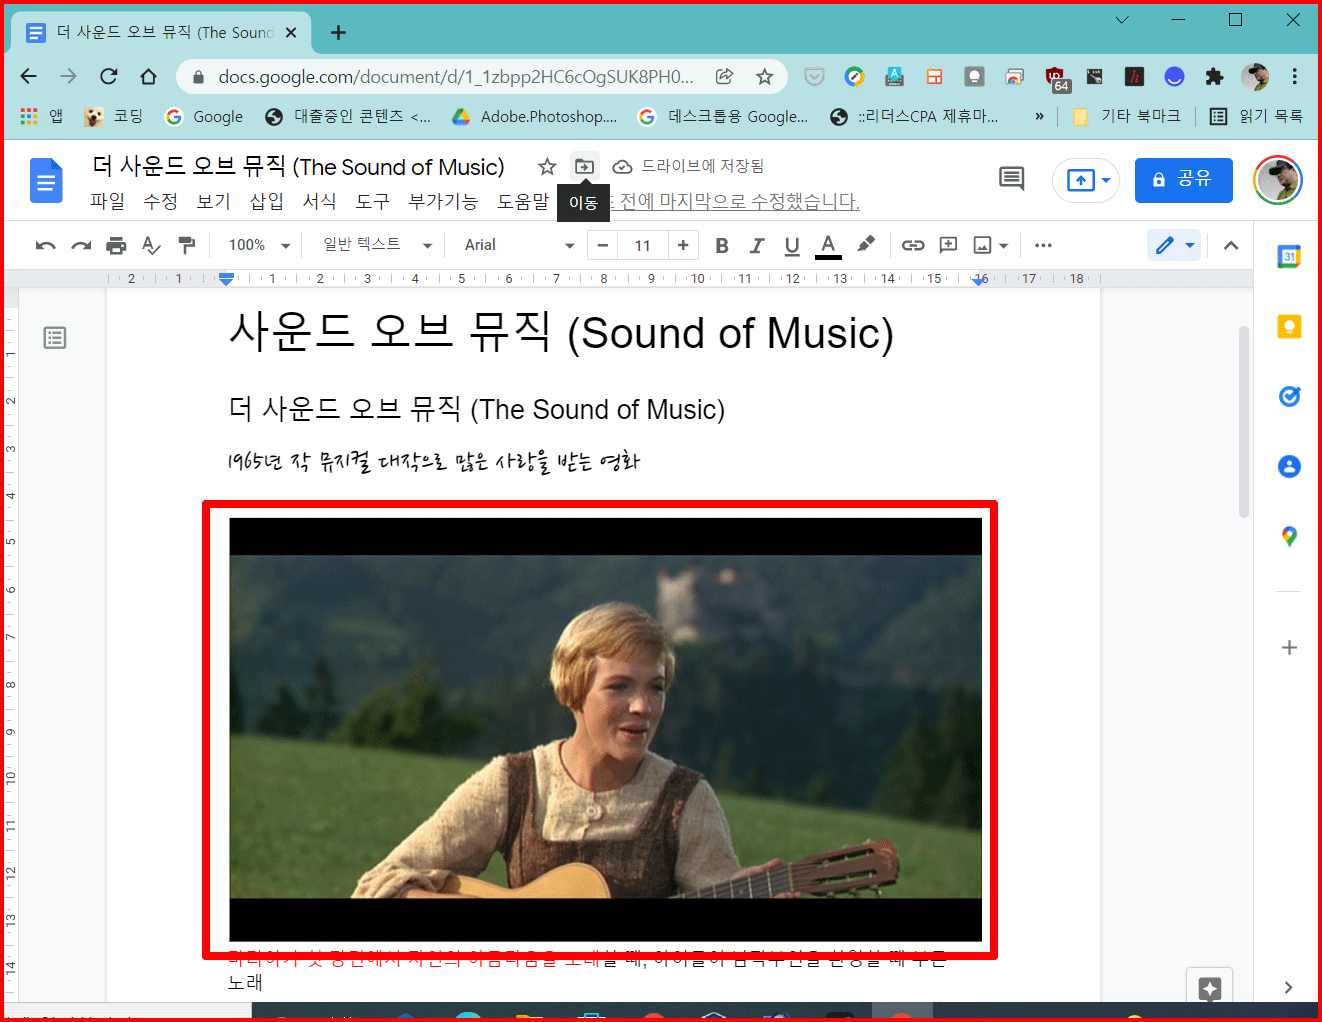The image size is (1322, 1022).
Task: Click the Undo arrow in the toolbar
Action: (x=45, y=245)
